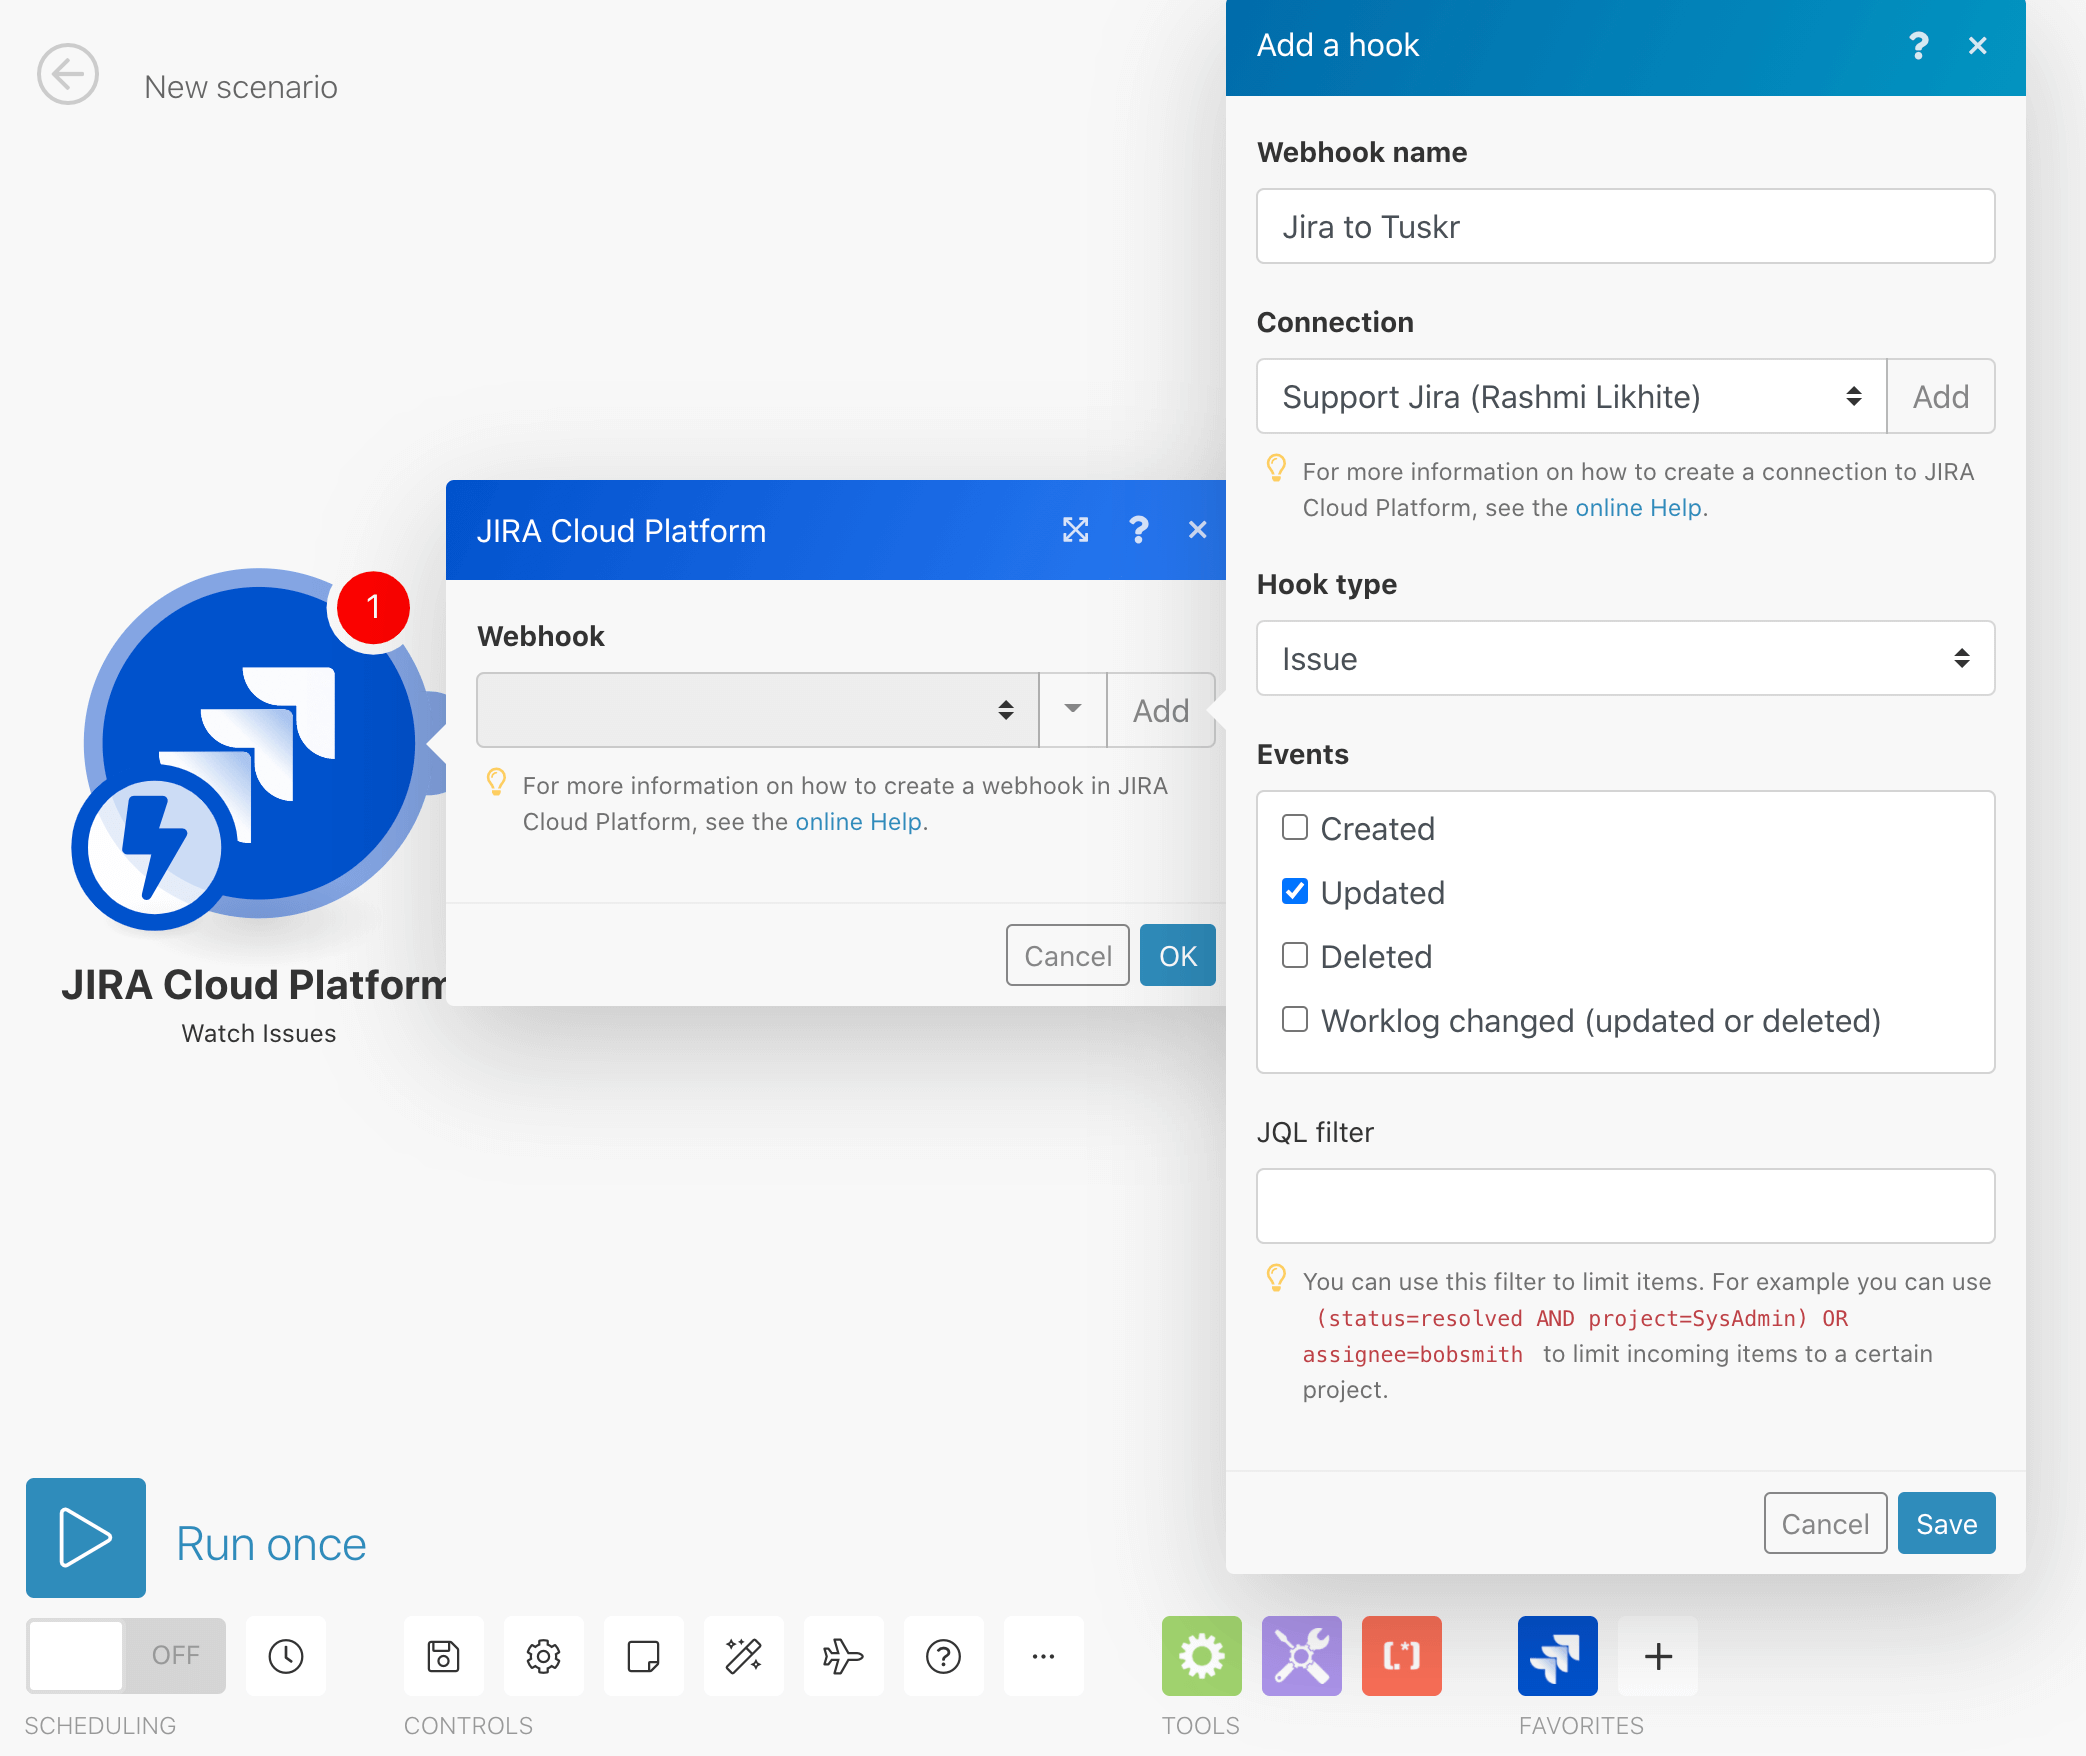This screenshot has height=1756, width=2086.
Task: Check the Worklog changed event checkbox
Action: click(x=1295, y=1020)
